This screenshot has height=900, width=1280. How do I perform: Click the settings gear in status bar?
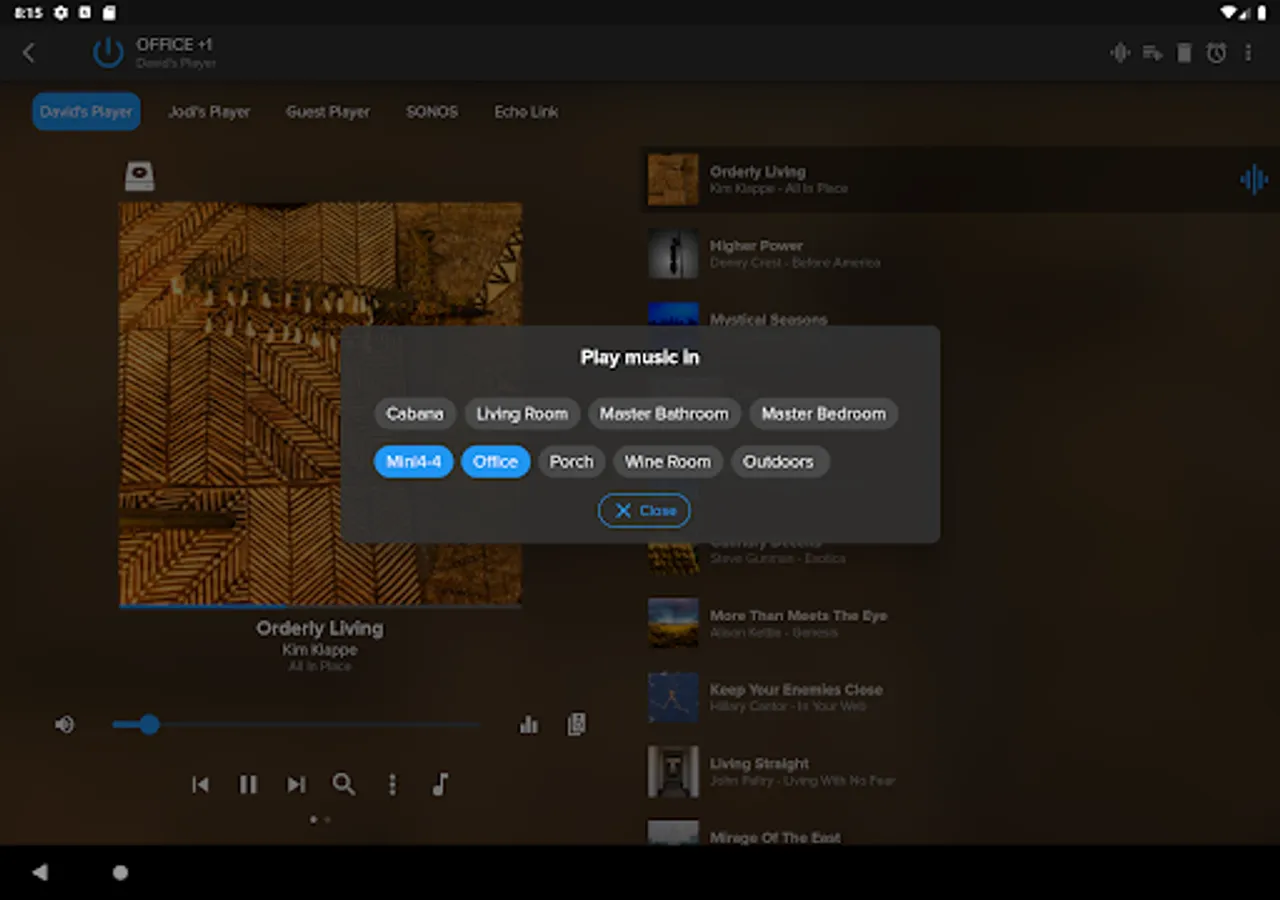pos(61,13)
